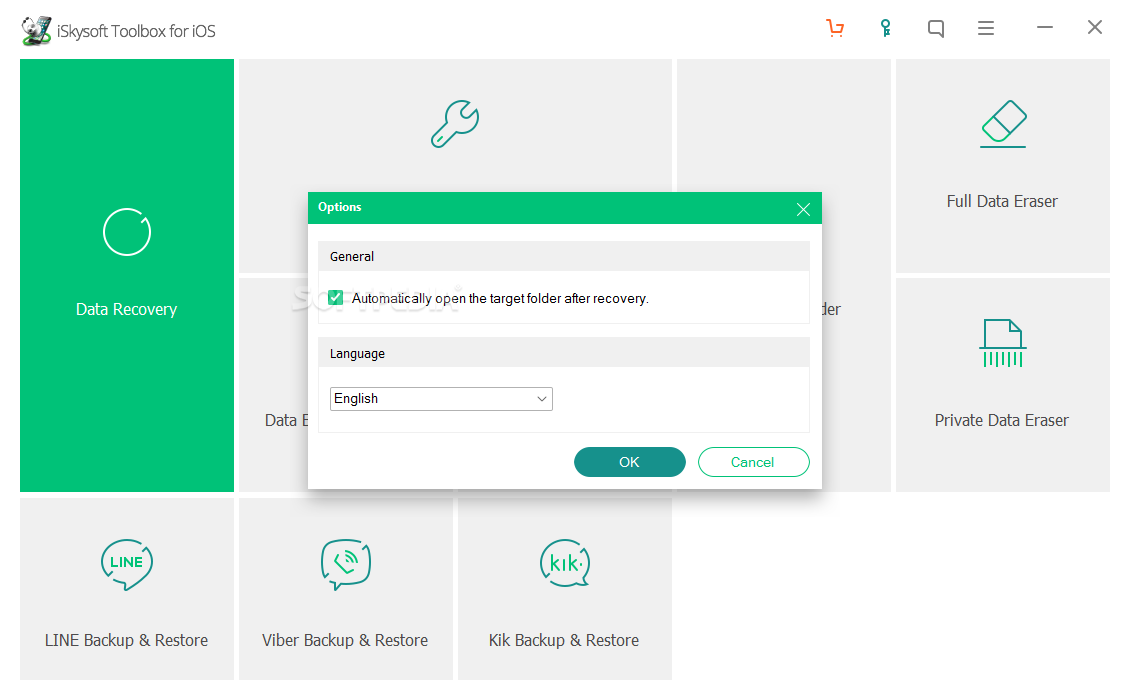Image resolution: width=1130 pixels, height=680 pixels.
Task: Click the language dropdown chevron arrow
Action: (x=542, y=399)
